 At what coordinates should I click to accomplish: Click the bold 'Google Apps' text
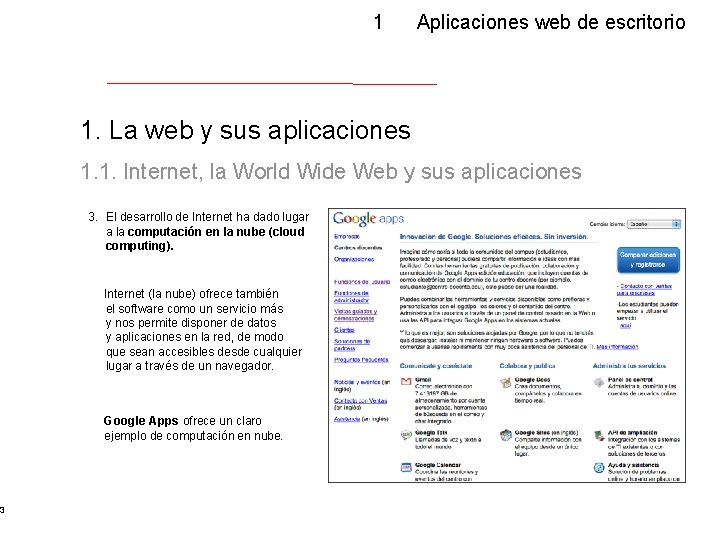click(x=141, y=421)
